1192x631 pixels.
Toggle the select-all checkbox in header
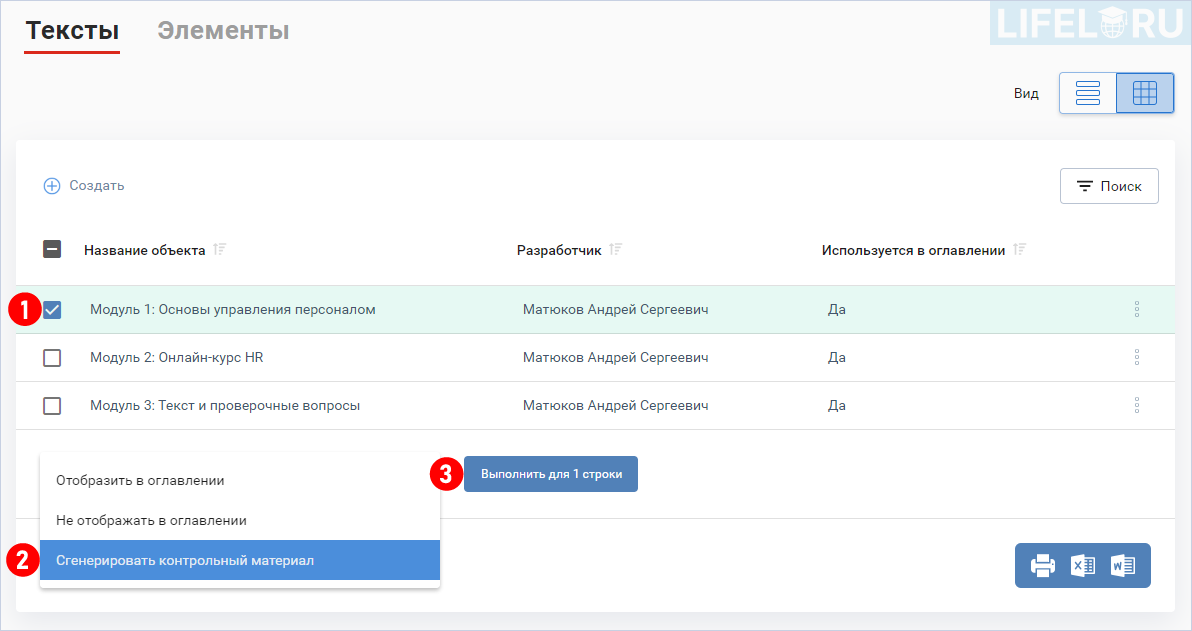point(52,249)
